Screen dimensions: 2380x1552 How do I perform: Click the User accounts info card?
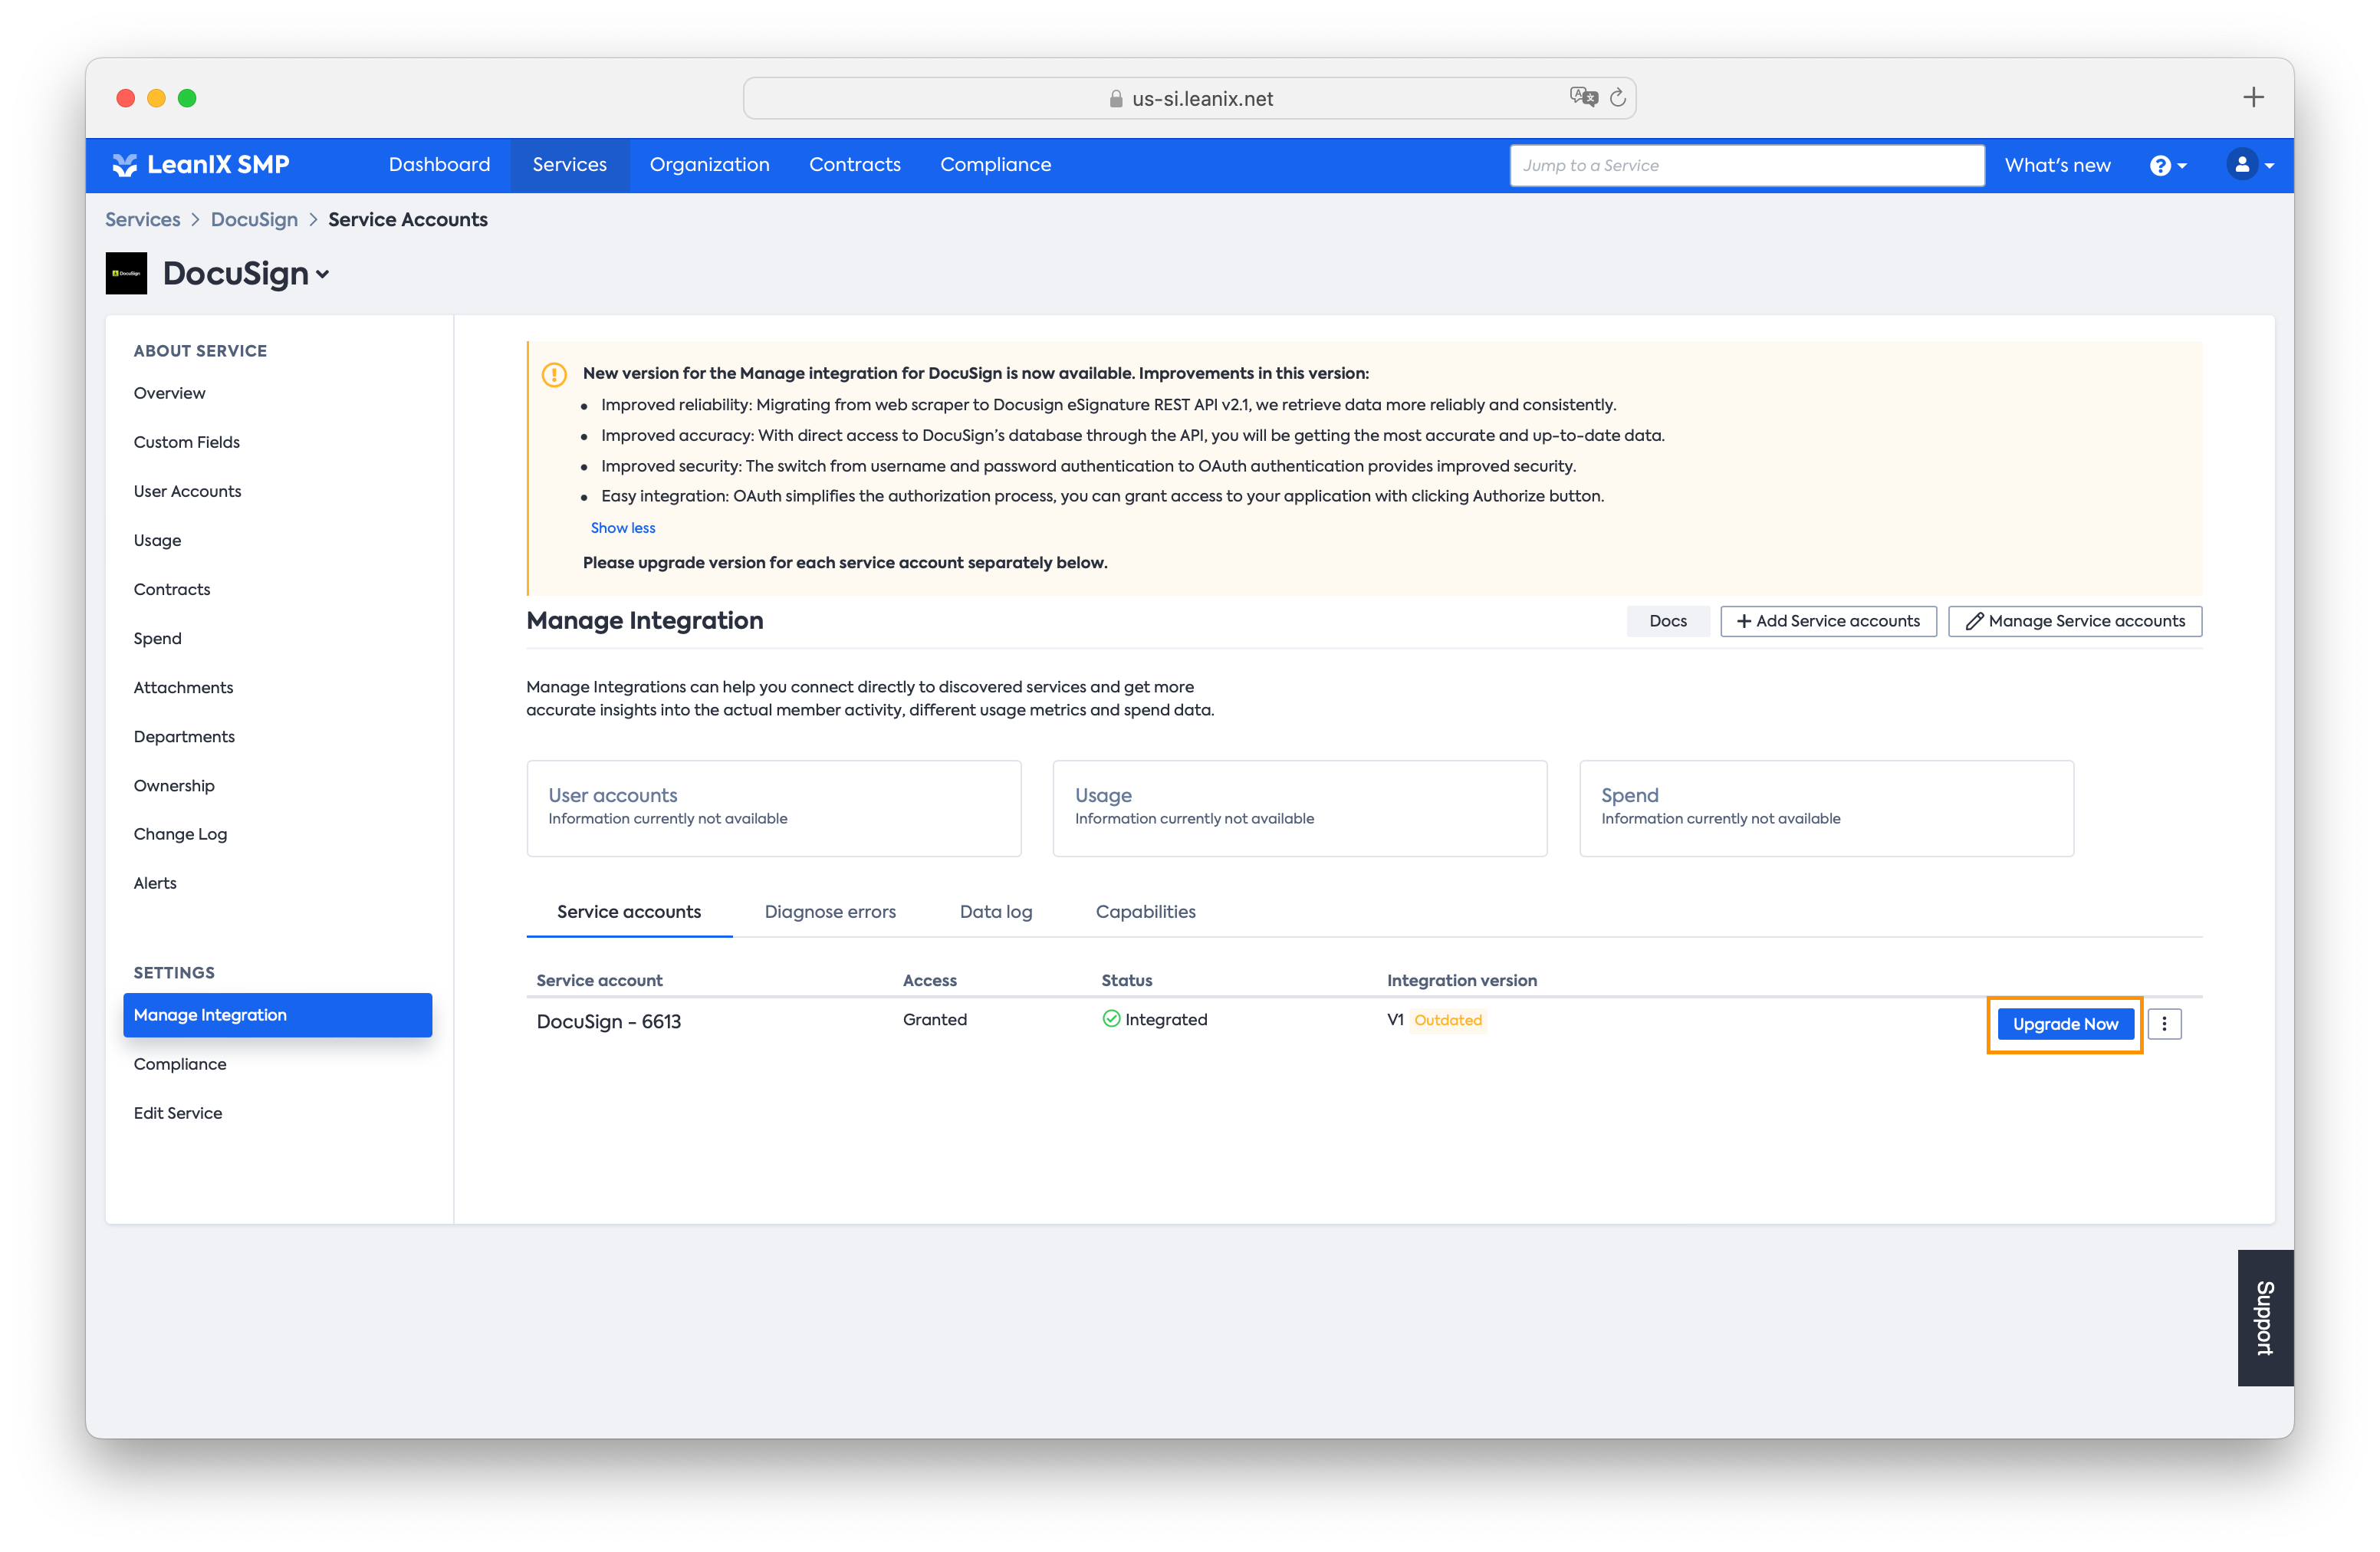tap(774, 808)
